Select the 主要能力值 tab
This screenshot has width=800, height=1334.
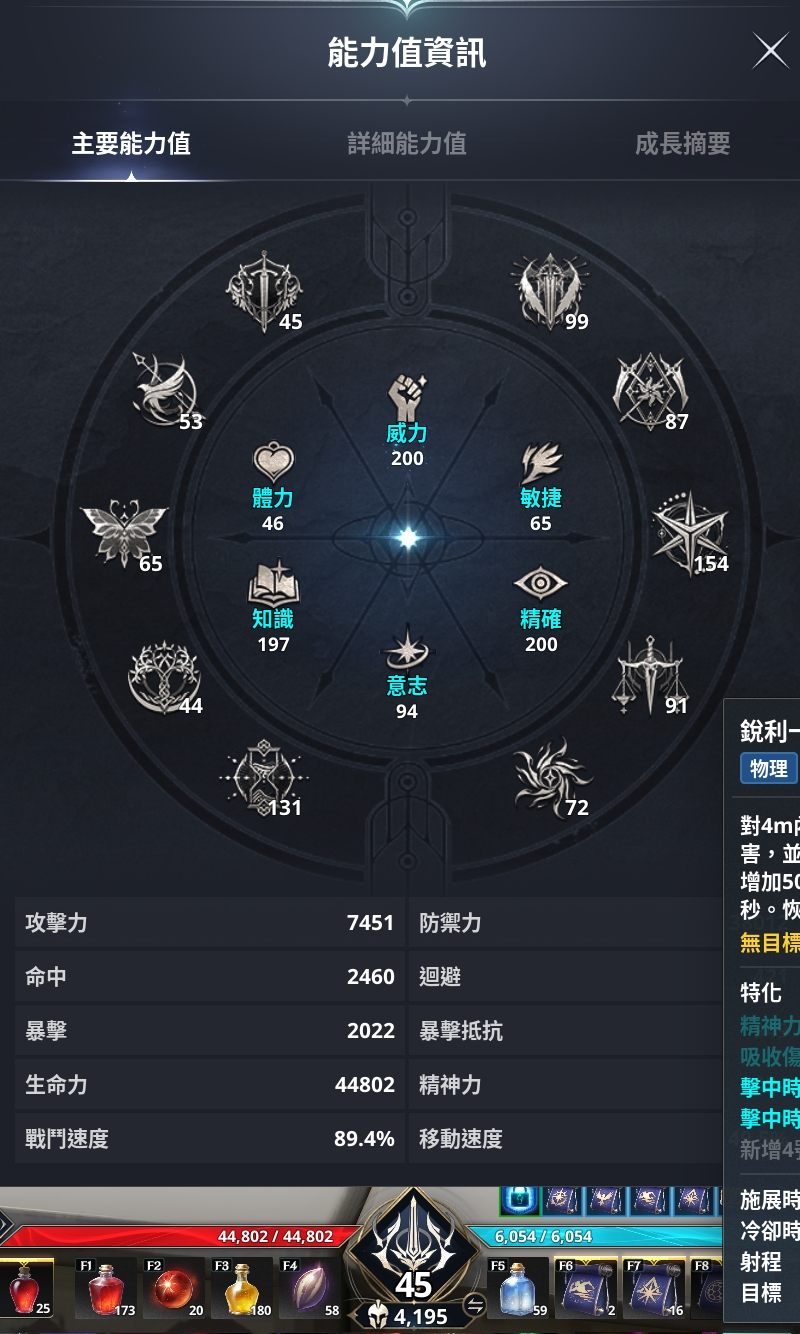click(131, 144)
